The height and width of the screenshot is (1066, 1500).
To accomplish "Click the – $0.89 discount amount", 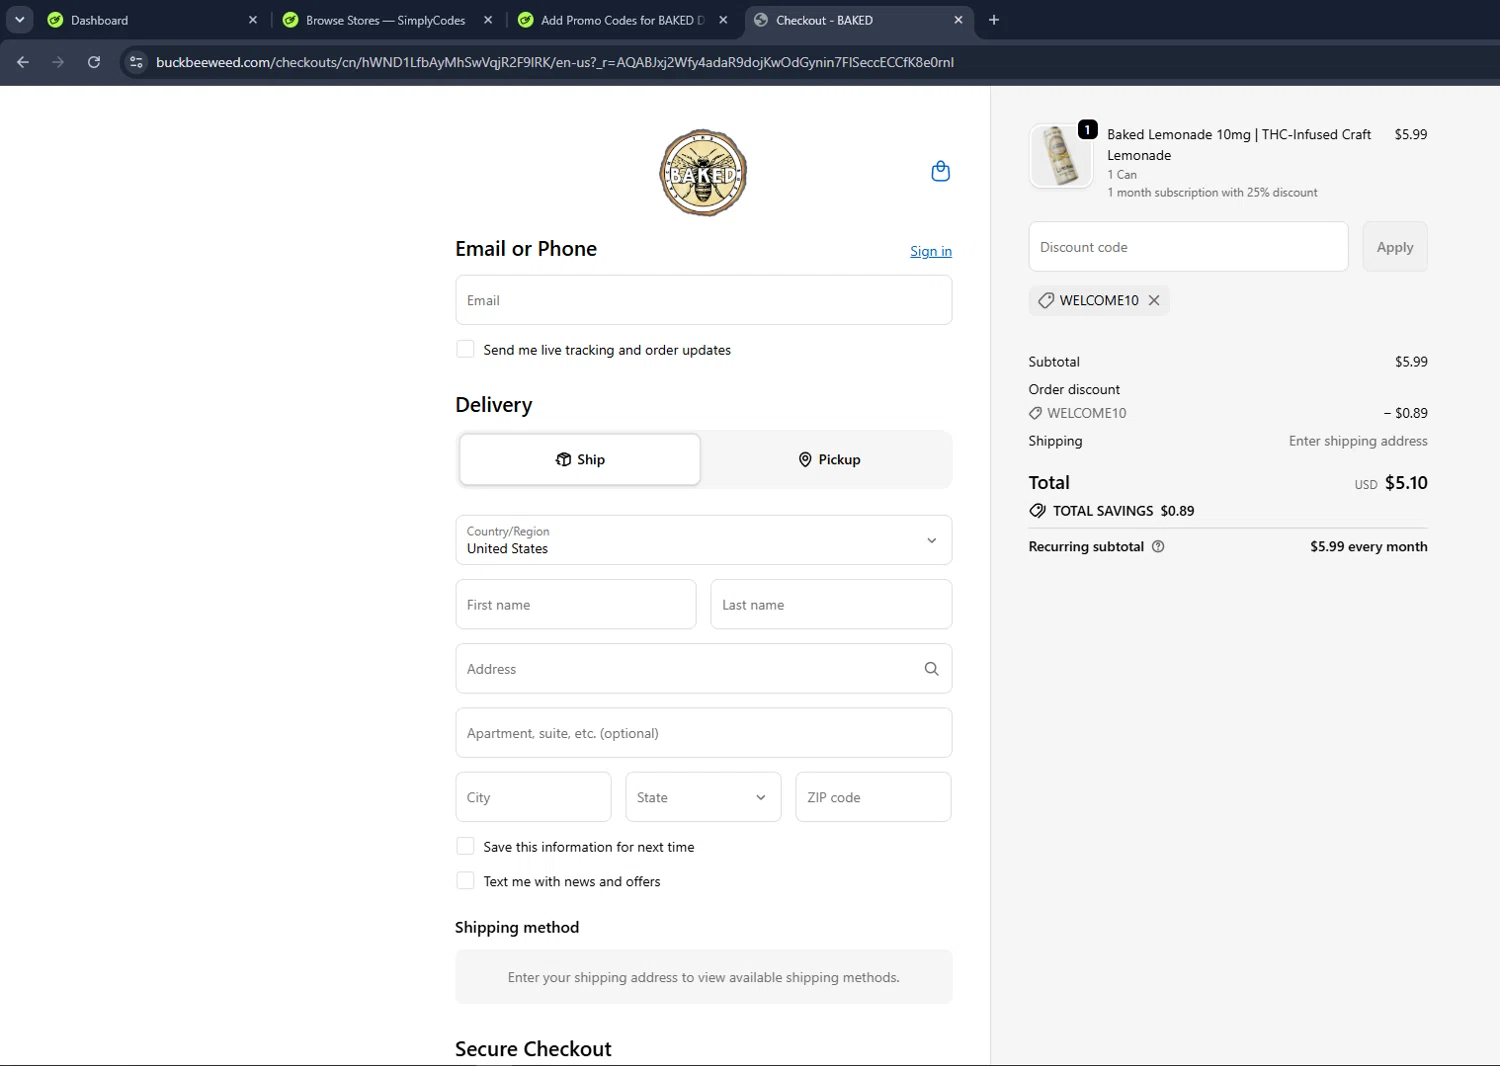I will [1405, 413].
